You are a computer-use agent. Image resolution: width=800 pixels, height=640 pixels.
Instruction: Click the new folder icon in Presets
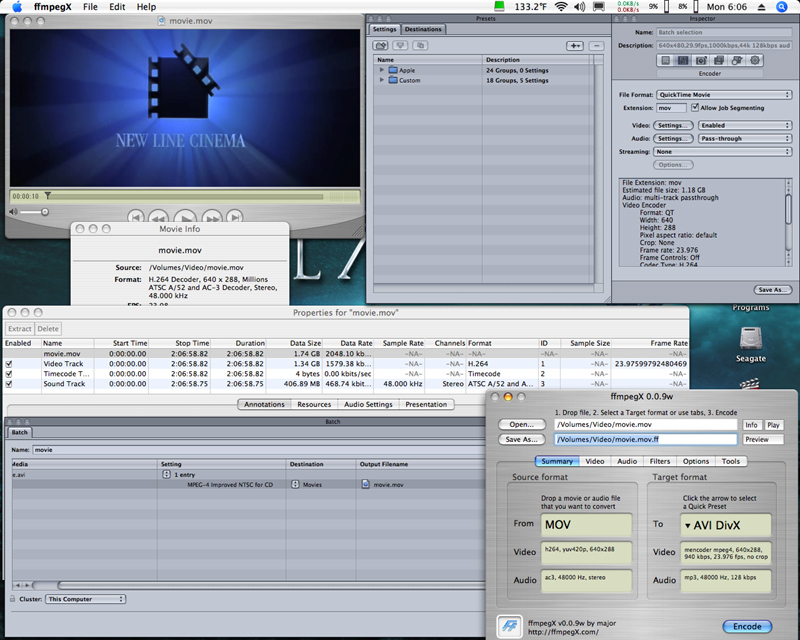(x=381, y=45)
